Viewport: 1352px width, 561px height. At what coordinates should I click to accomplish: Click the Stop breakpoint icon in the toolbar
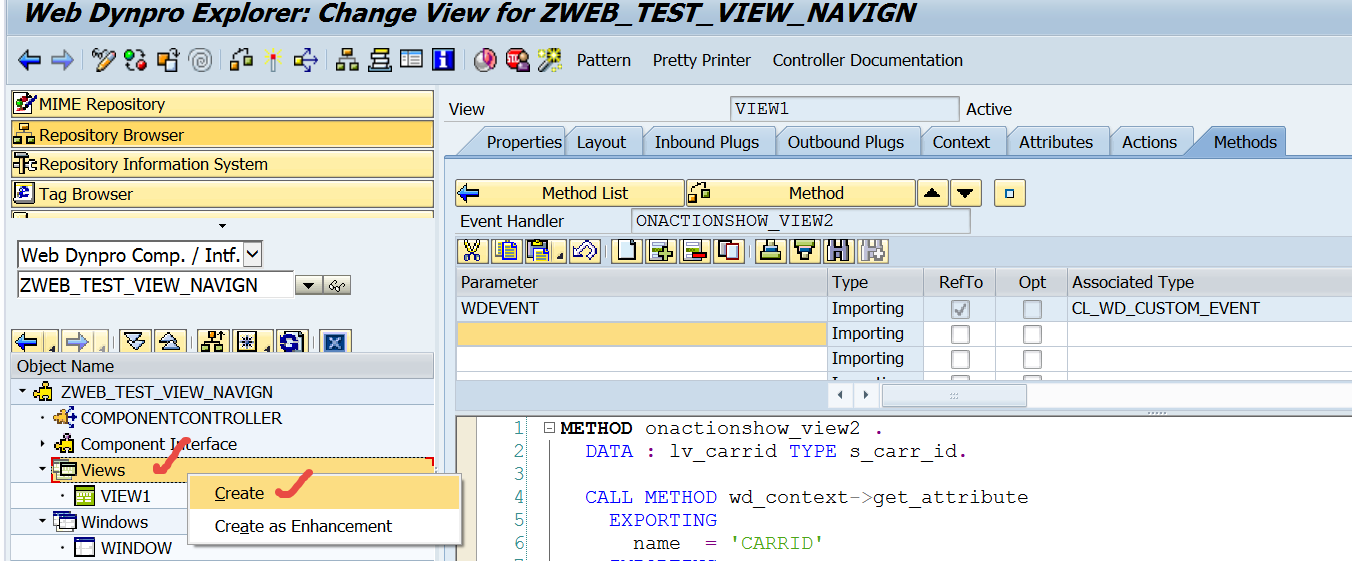tap(517, 60)
